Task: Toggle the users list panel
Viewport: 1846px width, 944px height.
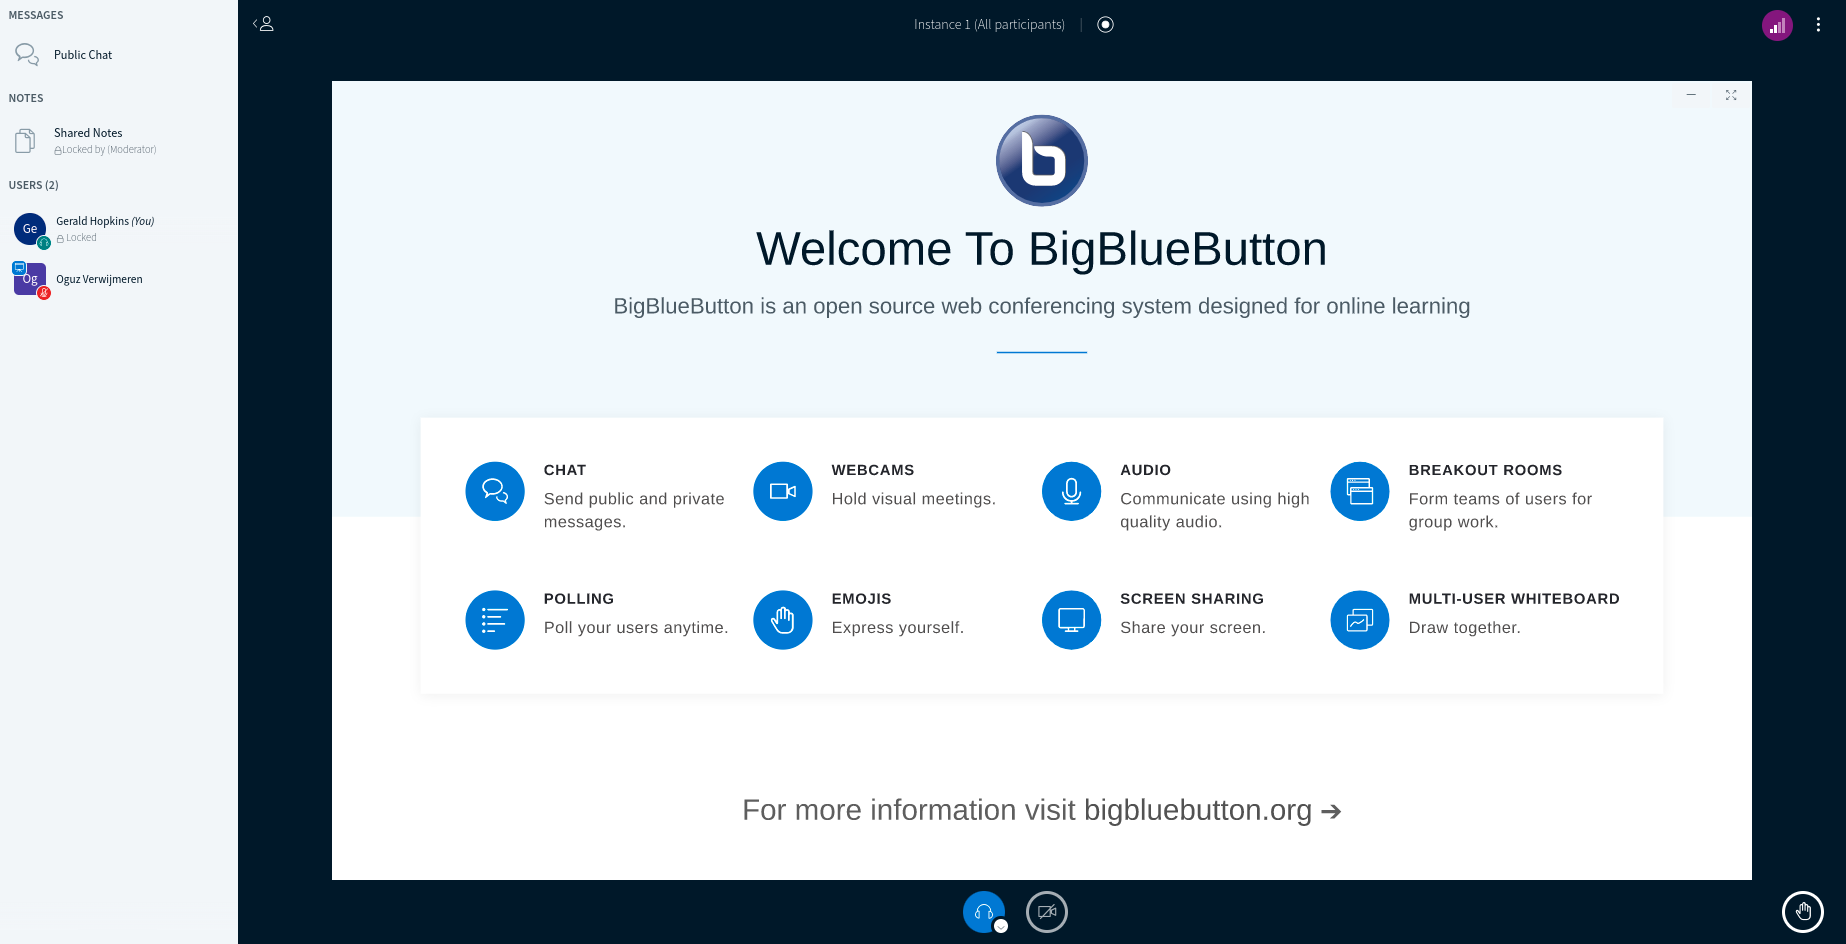Action: pyautogui.click(x=264, y=24)
